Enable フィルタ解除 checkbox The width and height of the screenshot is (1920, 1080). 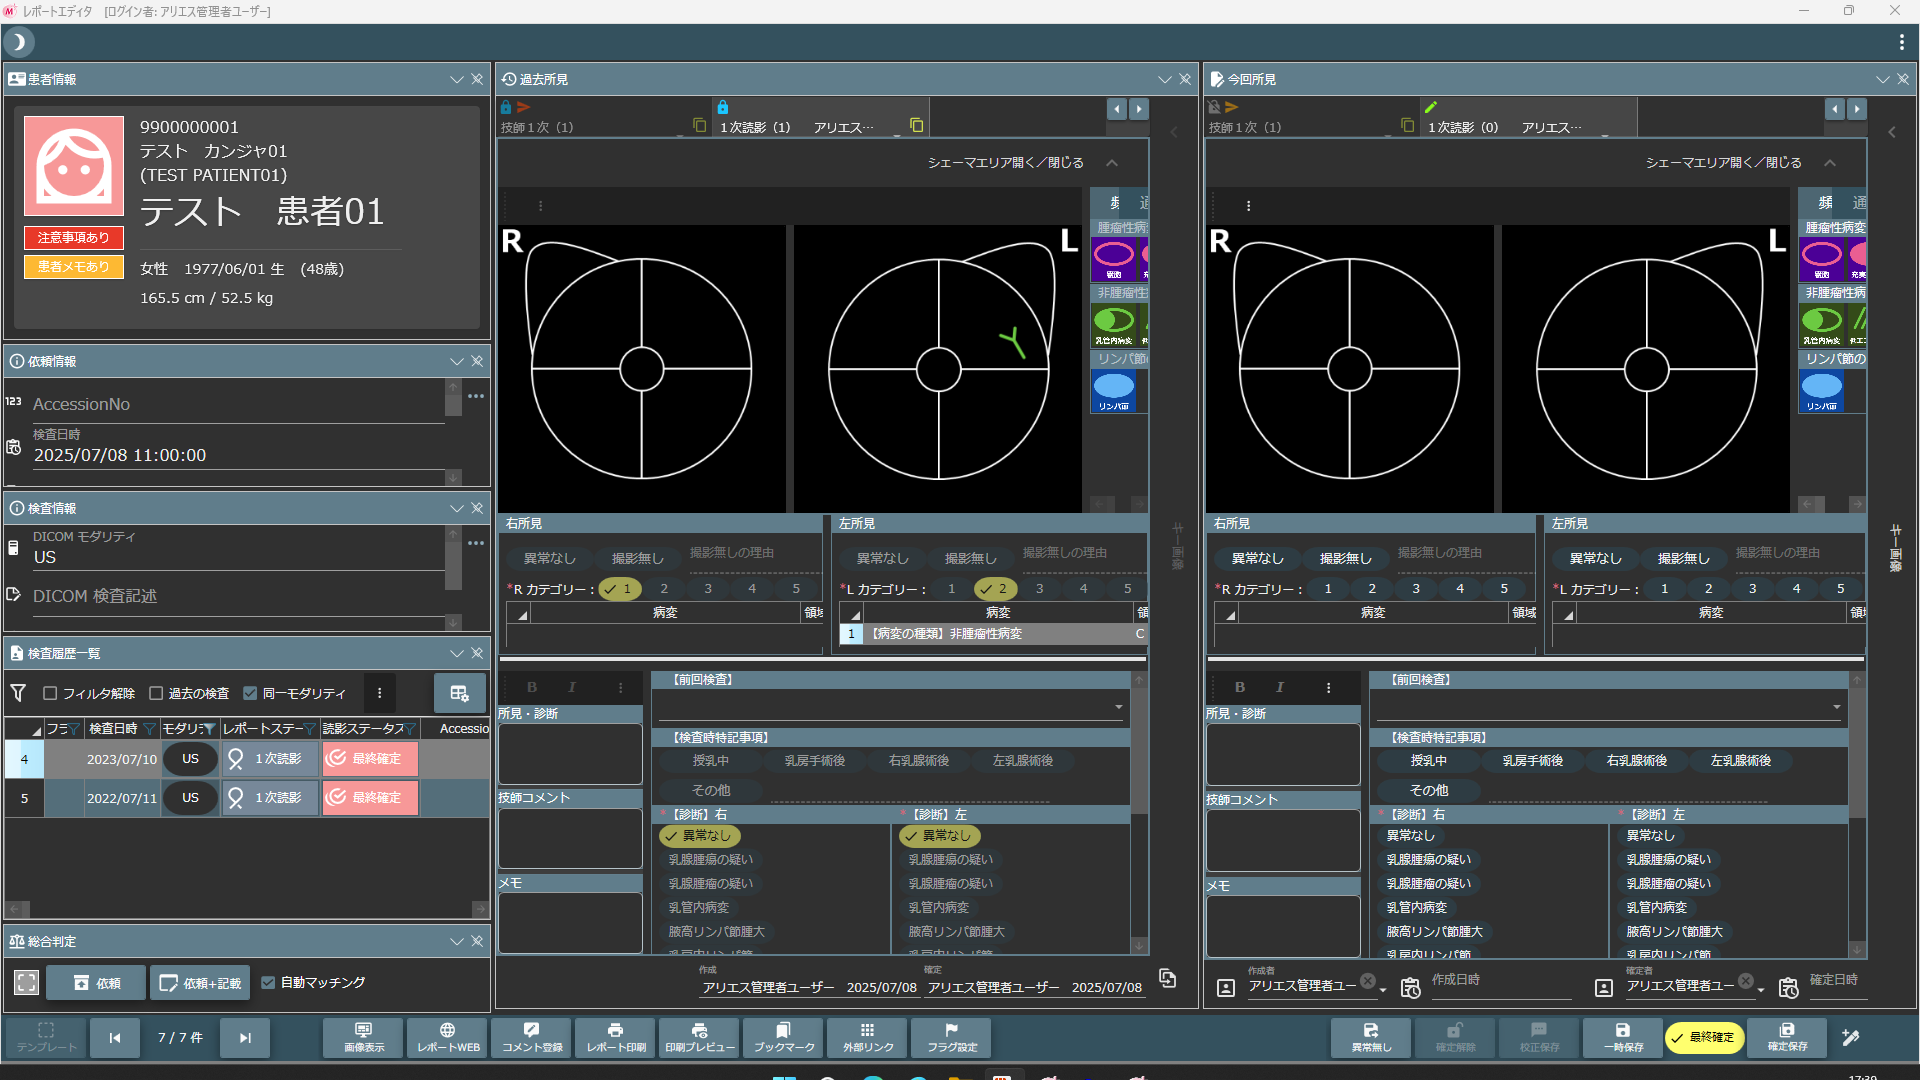point(50,693)
